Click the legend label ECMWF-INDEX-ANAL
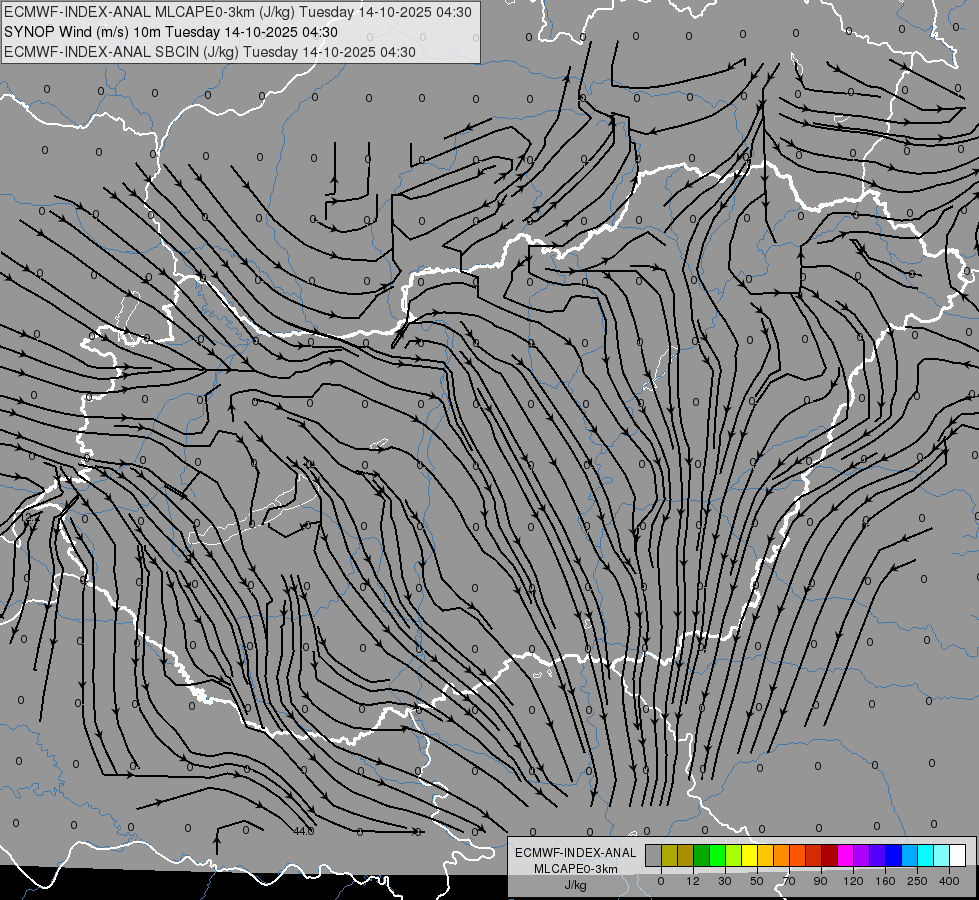 (x=575, y=853)
